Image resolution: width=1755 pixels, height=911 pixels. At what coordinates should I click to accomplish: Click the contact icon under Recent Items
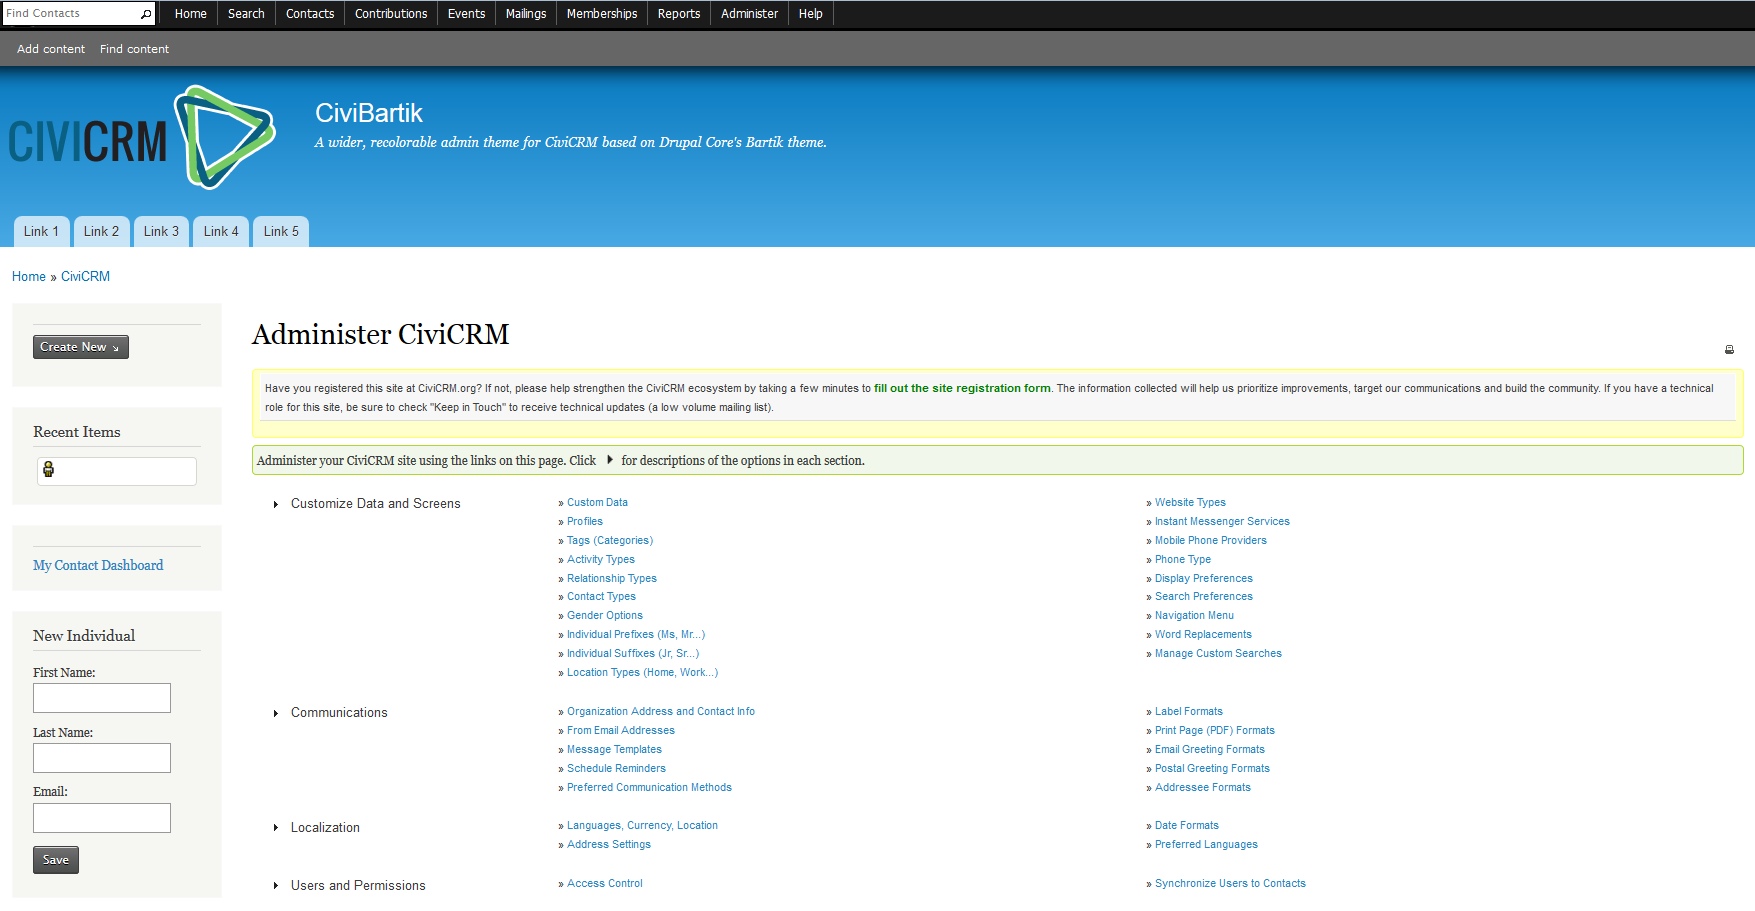click(48, 470)
